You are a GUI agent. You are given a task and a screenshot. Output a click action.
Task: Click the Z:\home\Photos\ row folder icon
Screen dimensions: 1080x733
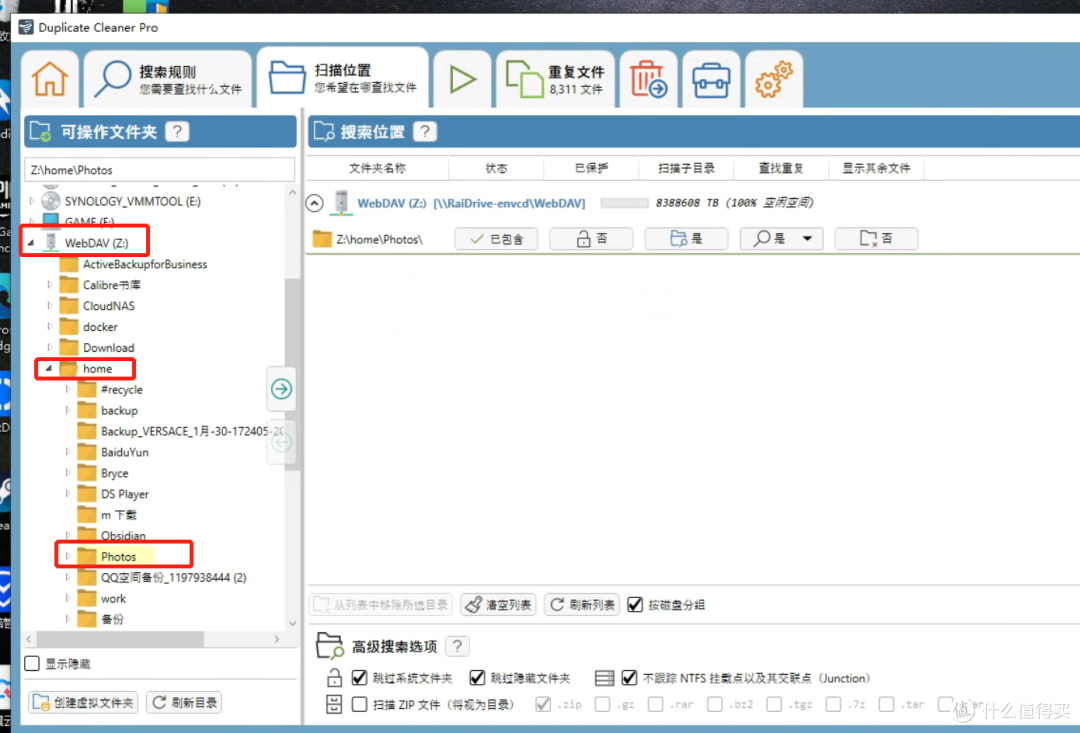(x=322, y=238)
